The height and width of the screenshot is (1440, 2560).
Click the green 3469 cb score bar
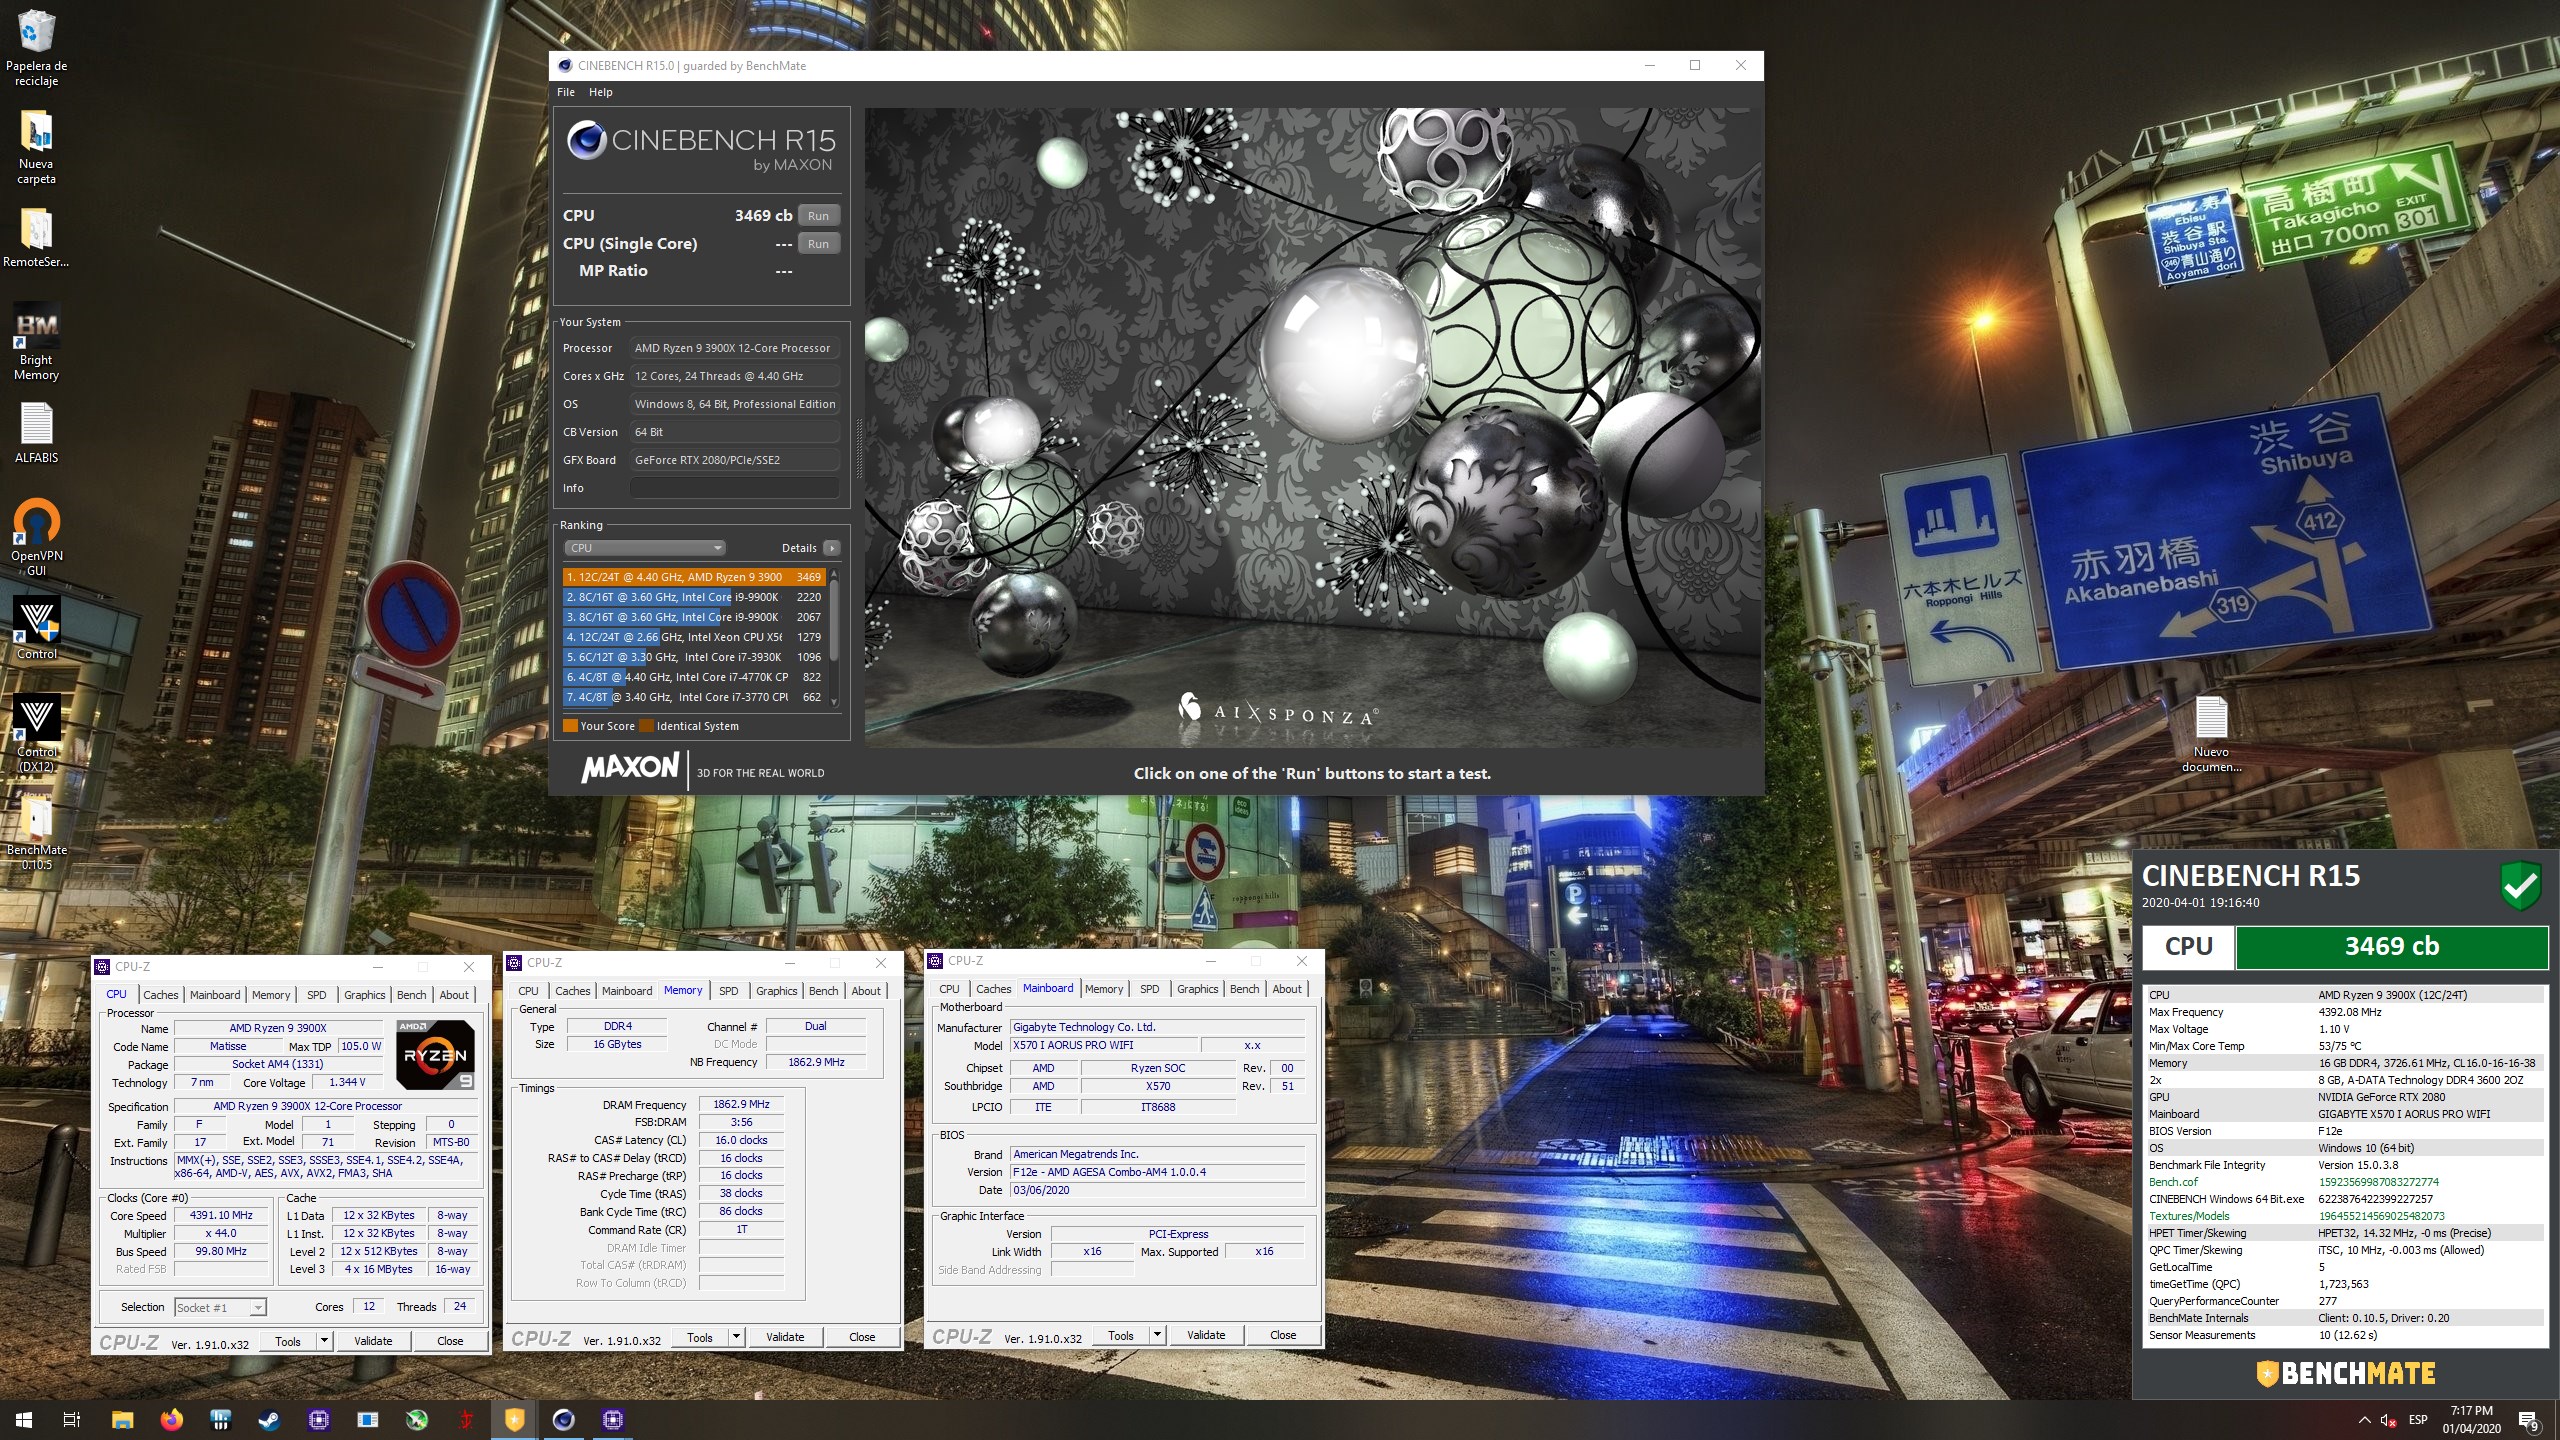pyautogui.click(x=2391, y=947)
